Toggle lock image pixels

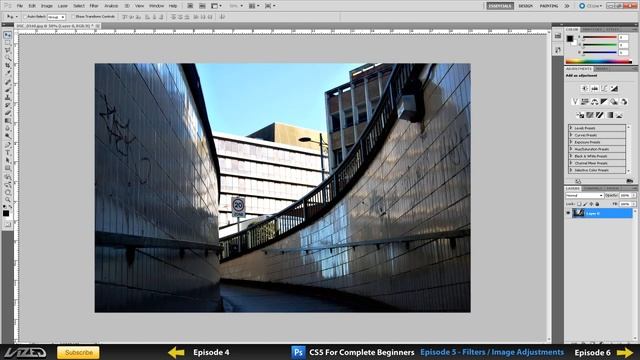pos(585,204)
